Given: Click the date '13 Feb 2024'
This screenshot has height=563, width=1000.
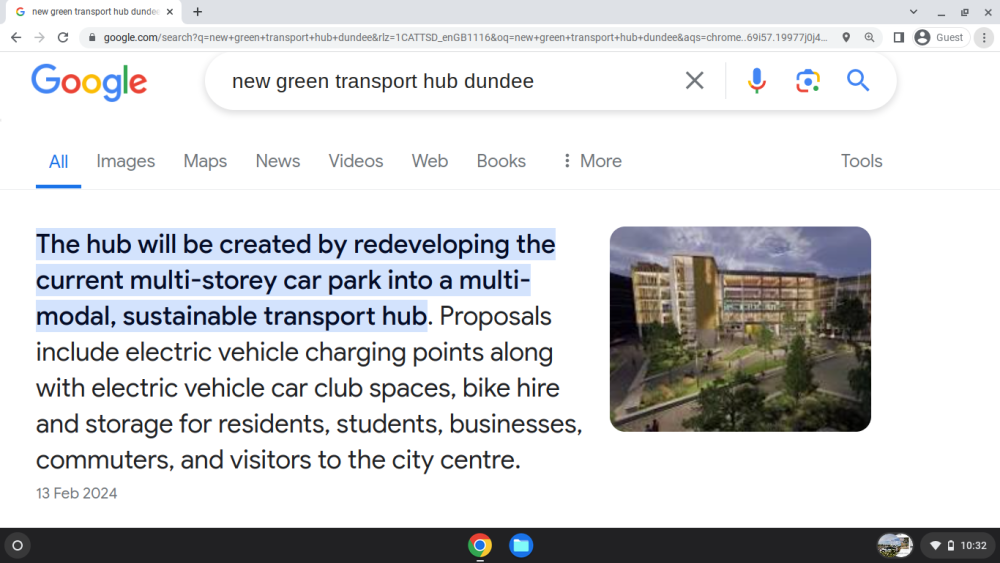Looking at the screenshot, I should coord(77,494).
